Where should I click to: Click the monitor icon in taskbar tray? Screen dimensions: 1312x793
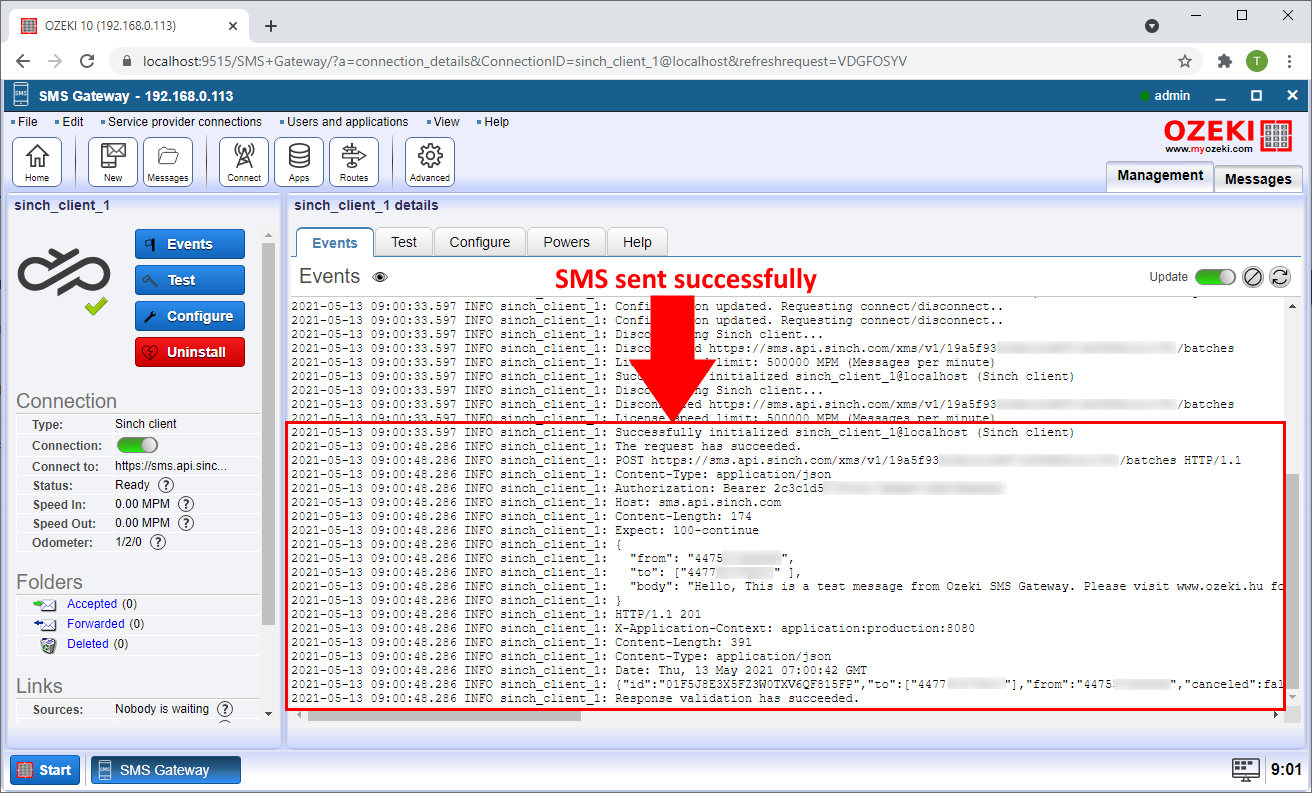click(1246, 769)
